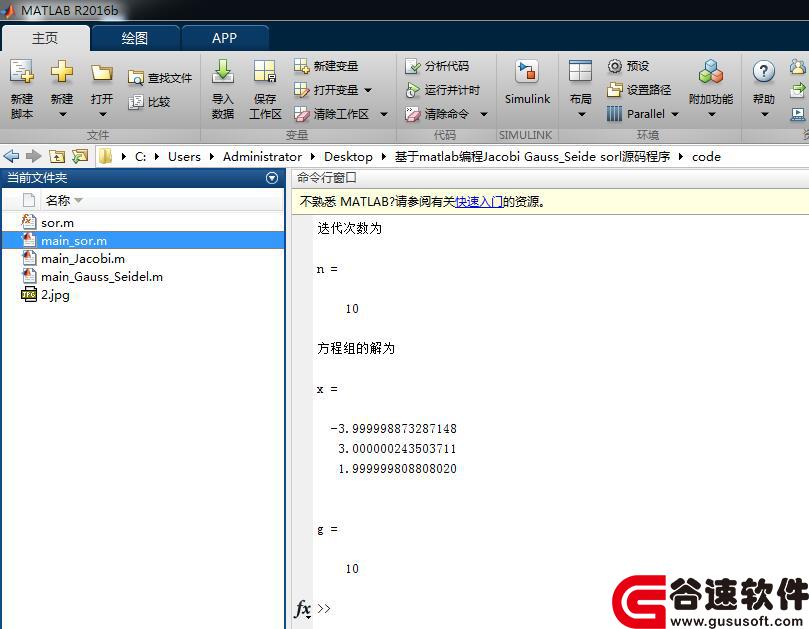
Task: Open the dropdown arrow beside 清除工作区
Action: click(384, 114)
